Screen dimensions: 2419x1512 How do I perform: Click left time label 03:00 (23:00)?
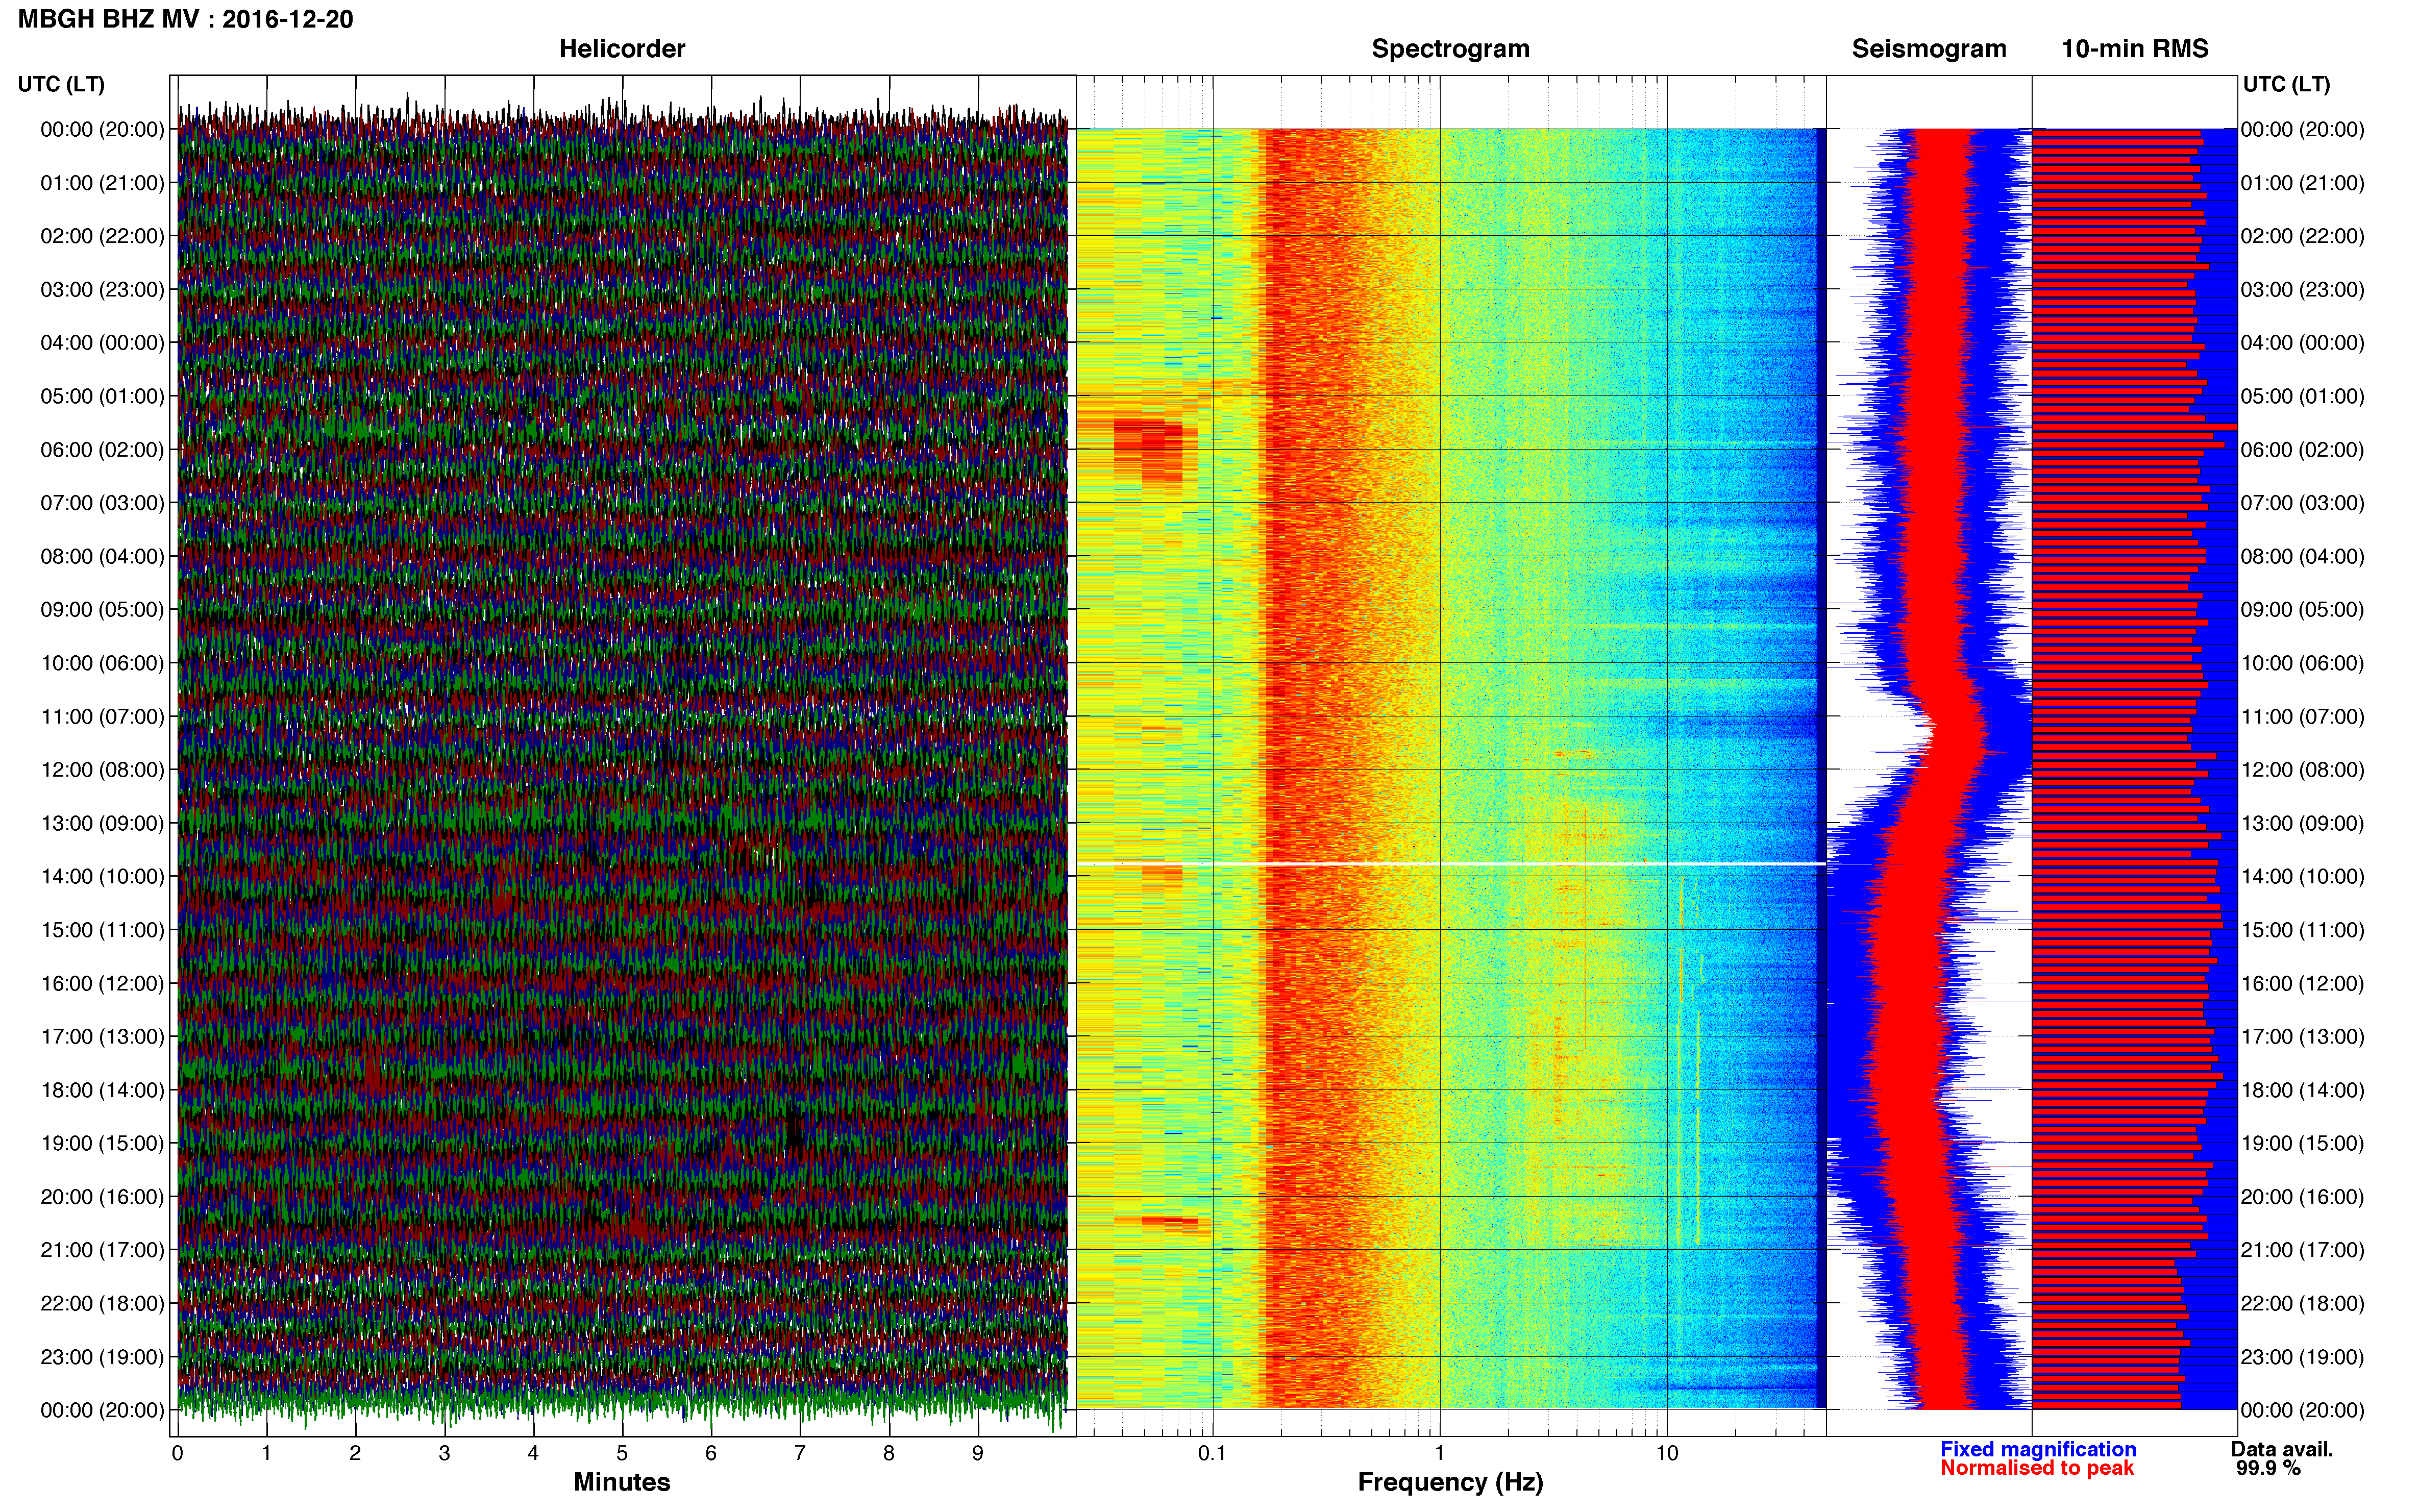point(102,290)
